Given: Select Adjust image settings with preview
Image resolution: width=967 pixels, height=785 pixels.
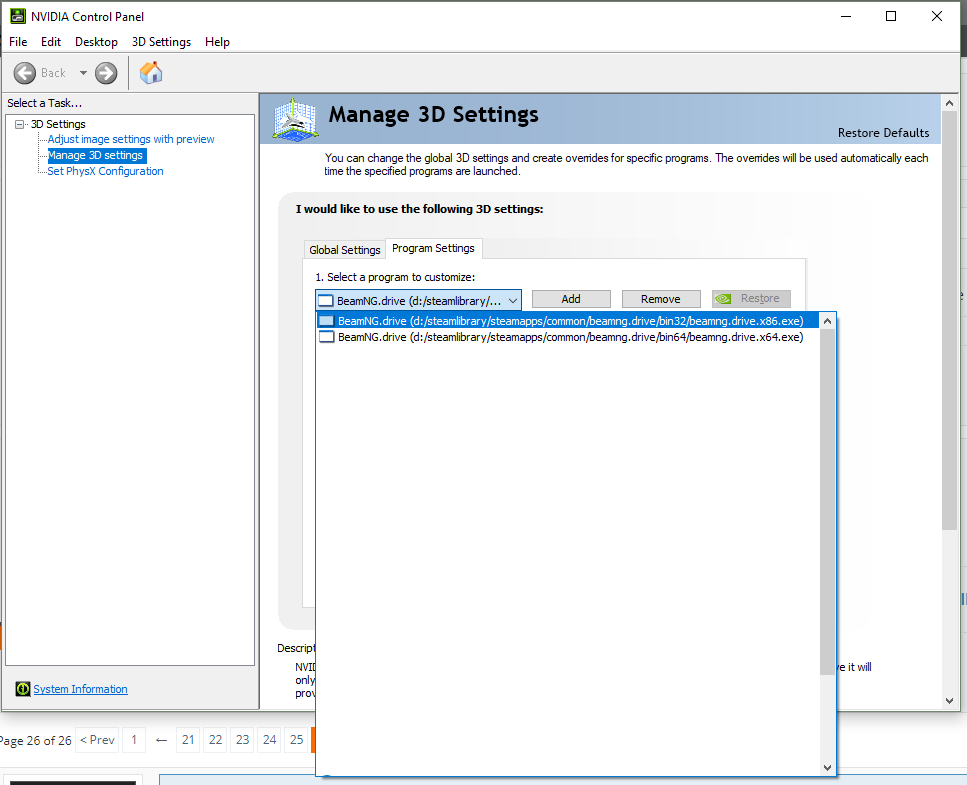Looking at the screenshot, I should [x=131, y=139].
